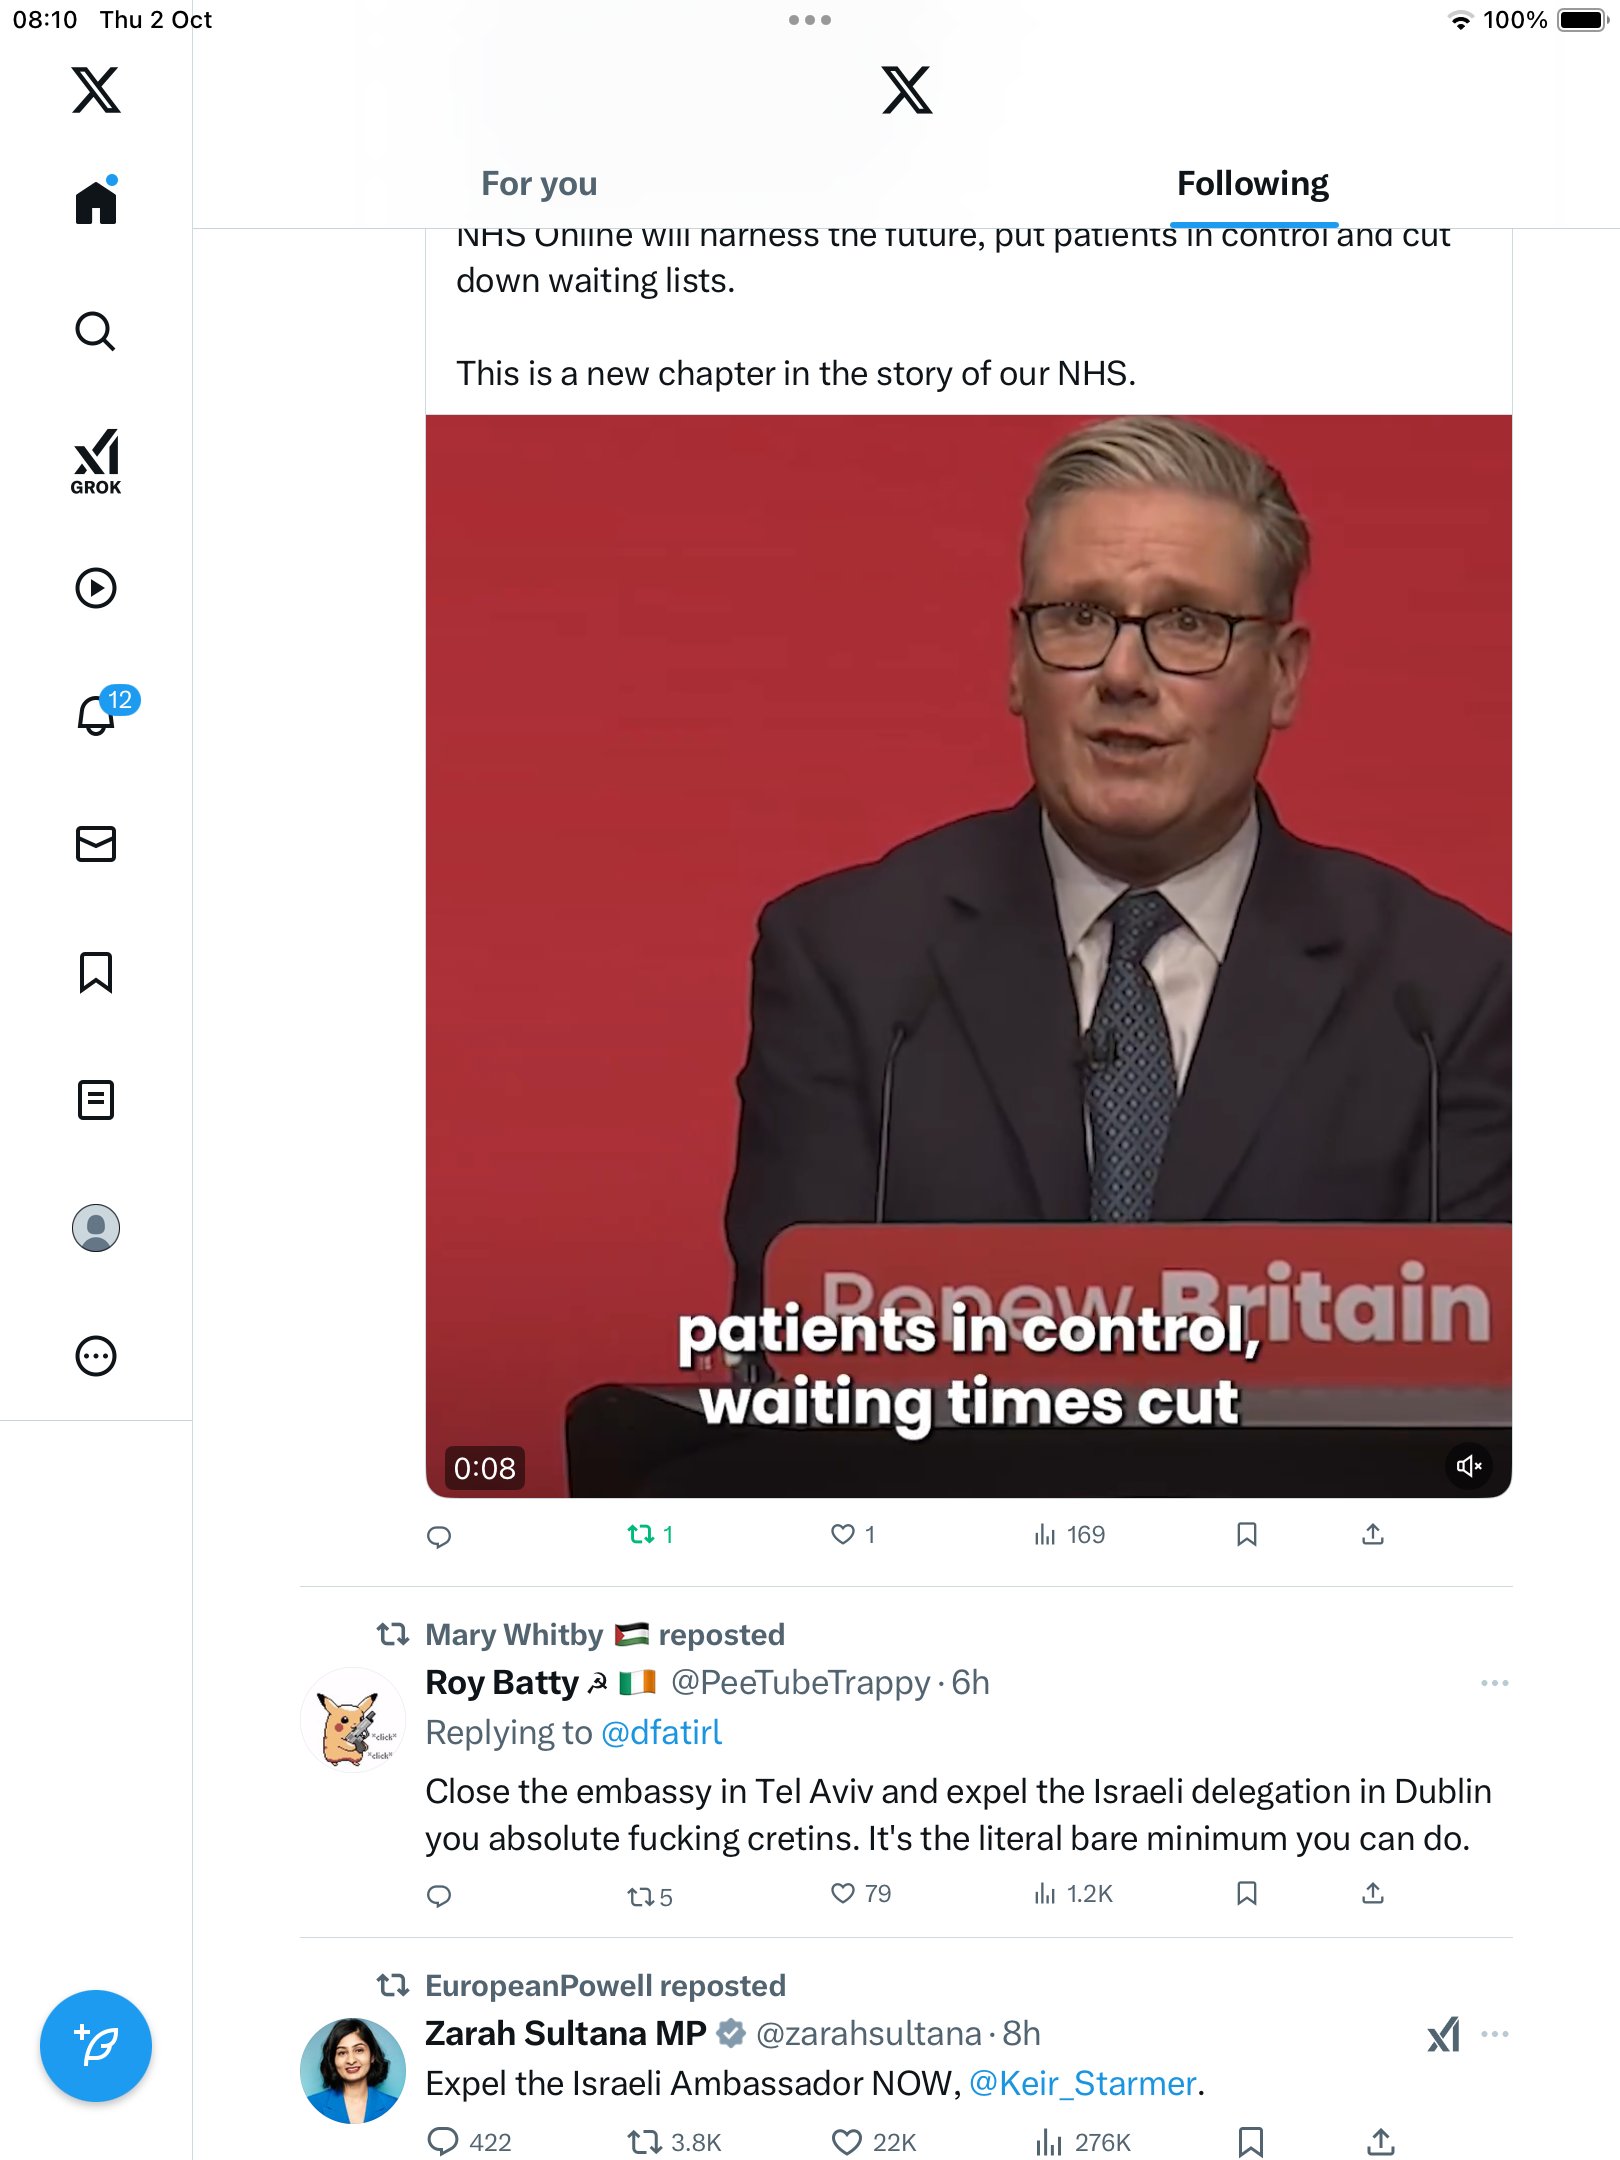Viewport: 1620px width, 2160px height.
Task: Open the @Keir_Starmer mention link
Action: (1083, 2084)
